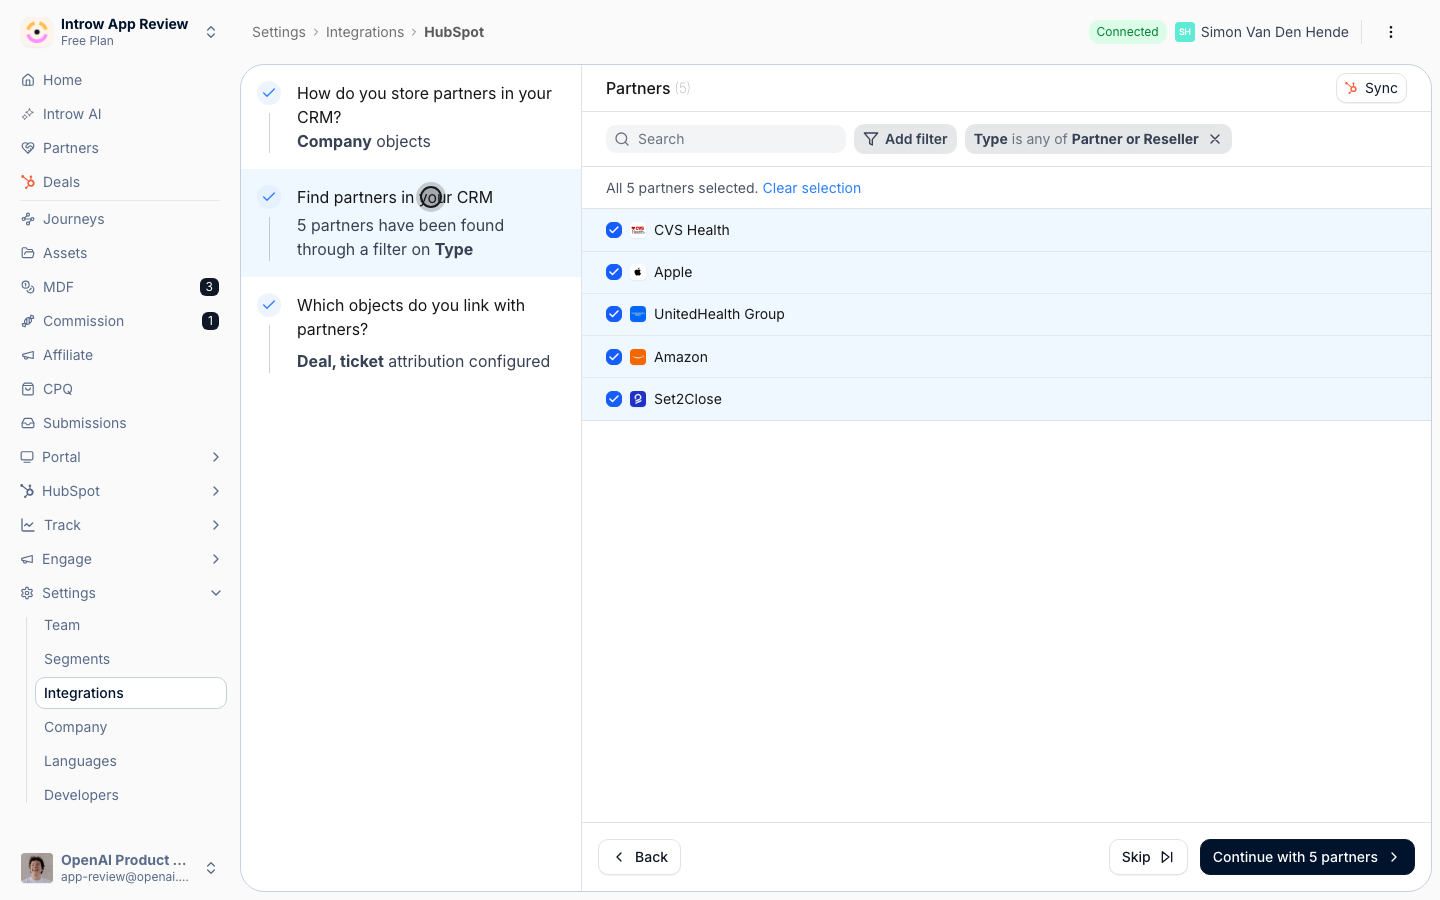Click the SH user avatar icon
This screenshot has width=1440, height=900.
(1185, 32)
